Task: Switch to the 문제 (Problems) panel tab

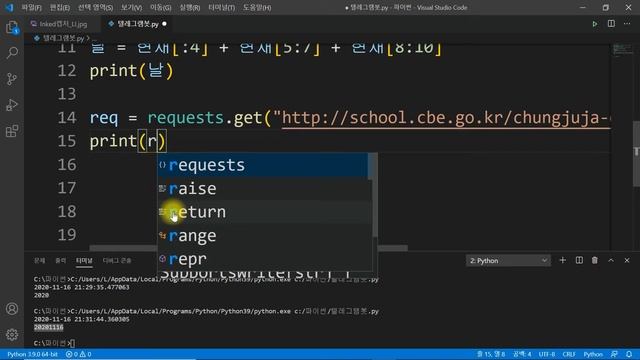Action: click(40, 260)
